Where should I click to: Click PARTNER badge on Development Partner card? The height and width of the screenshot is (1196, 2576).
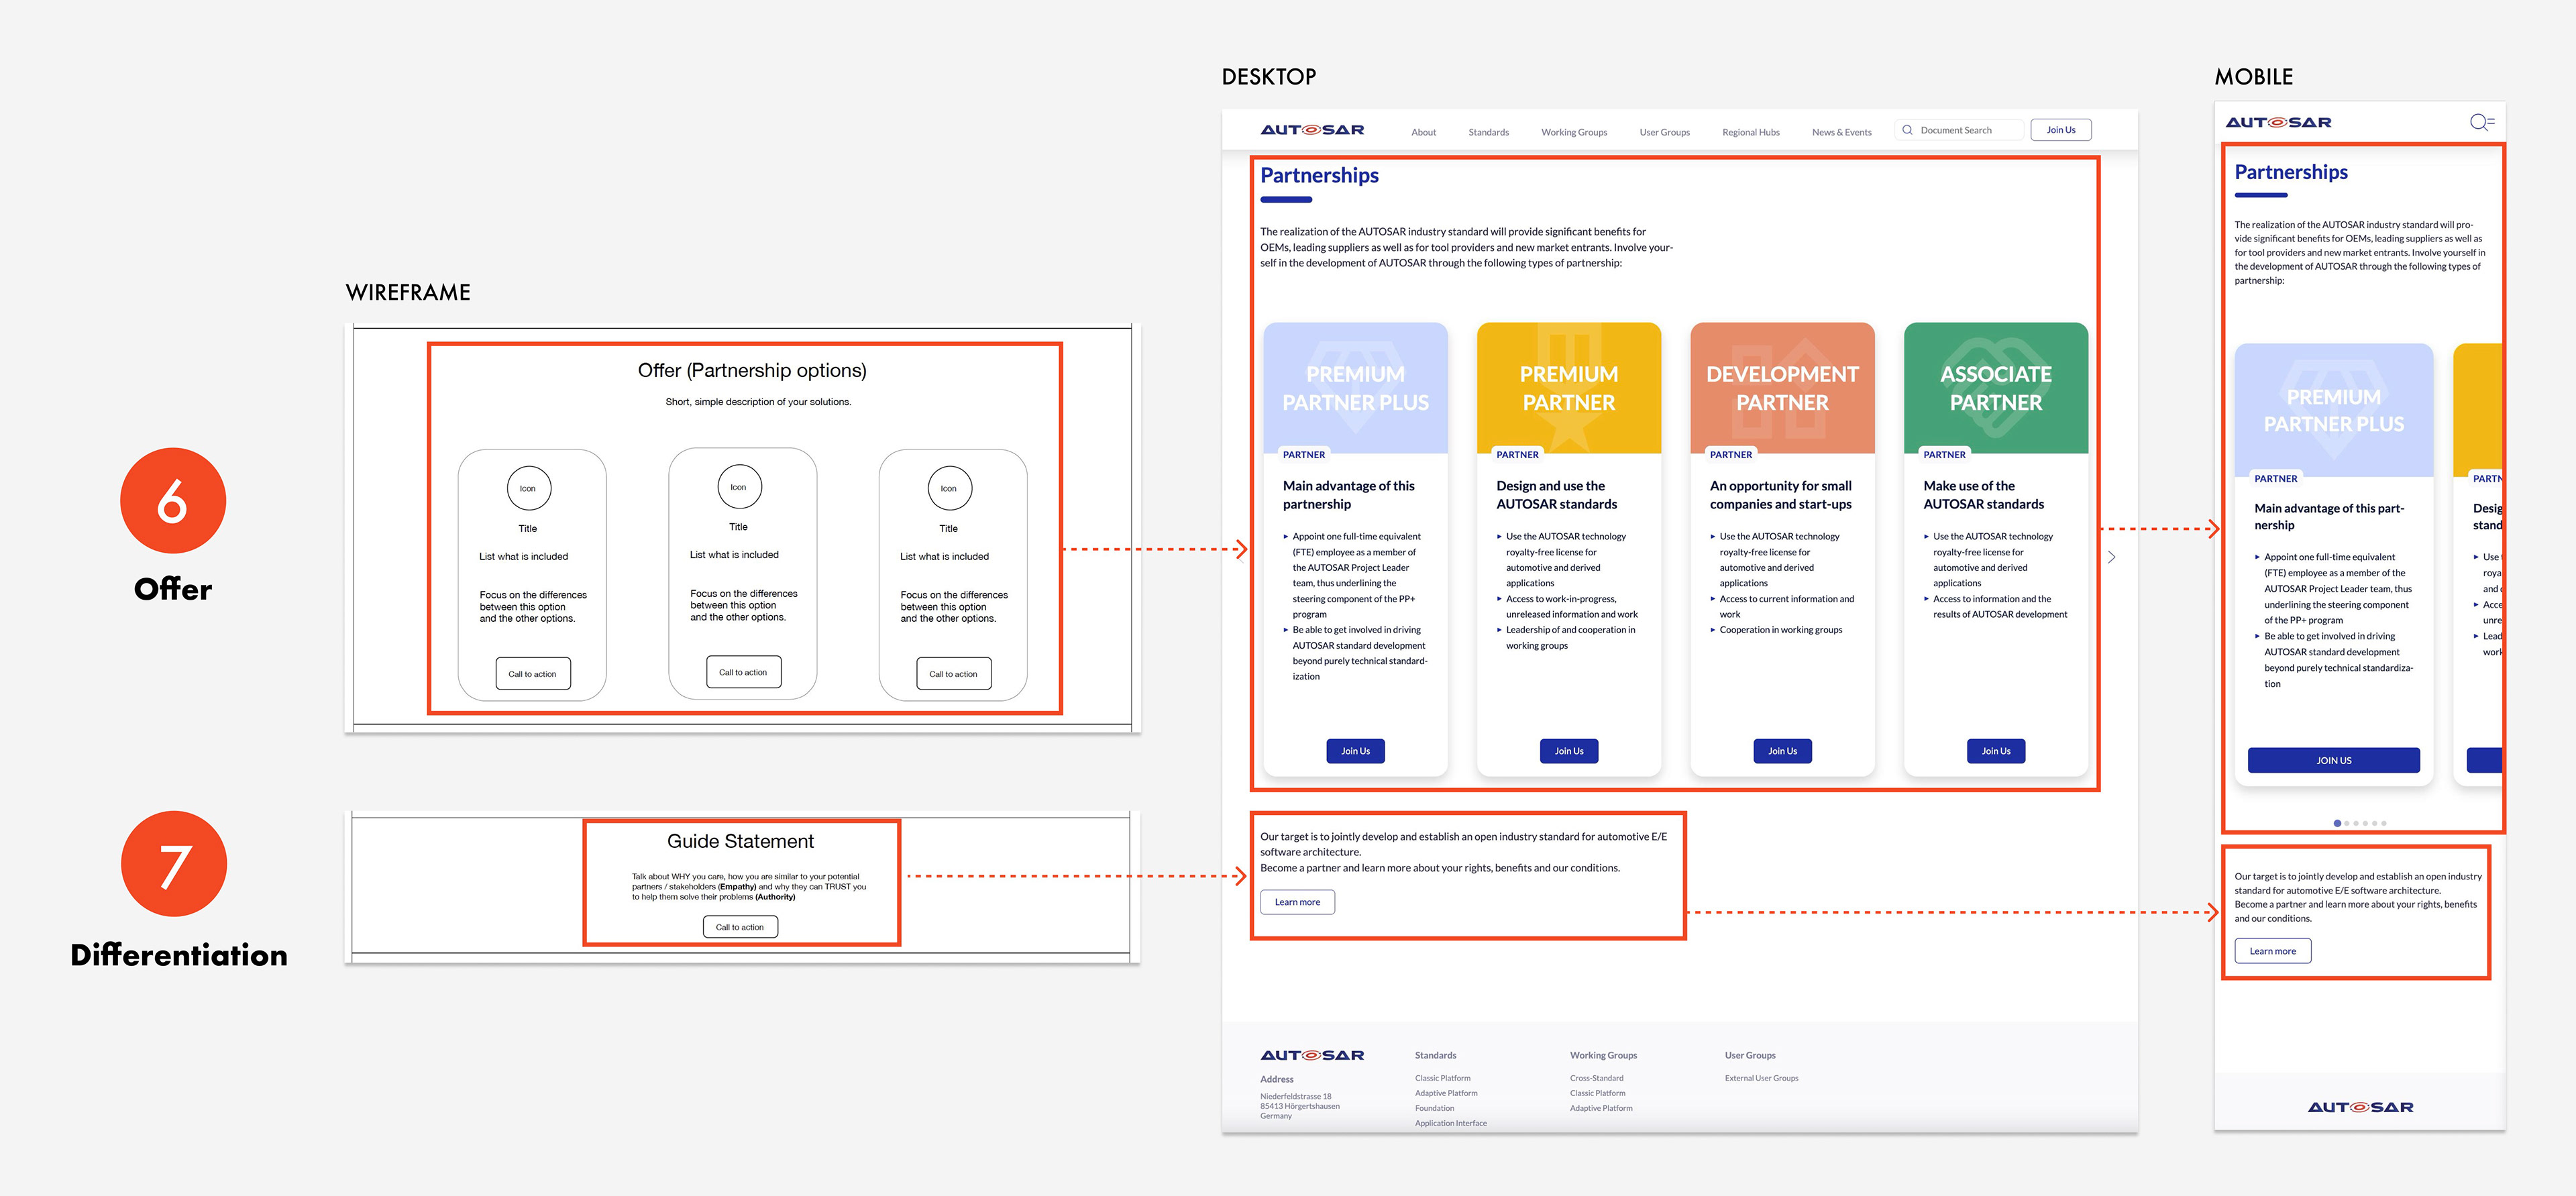click(1730, 455)
